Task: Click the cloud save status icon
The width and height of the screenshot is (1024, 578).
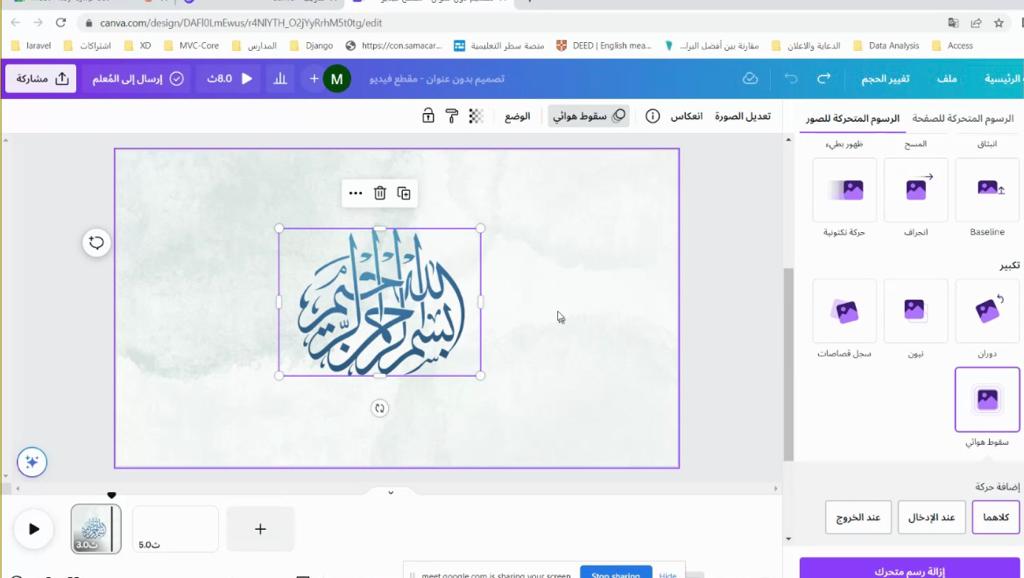Action: pos(750,78)
